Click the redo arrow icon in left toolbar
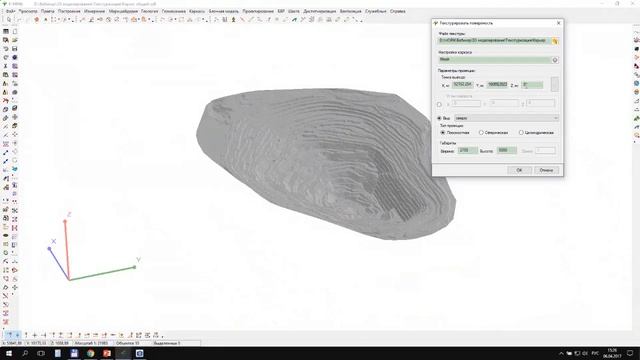This screenshot has width=640, height=360. tap(6, 57)
